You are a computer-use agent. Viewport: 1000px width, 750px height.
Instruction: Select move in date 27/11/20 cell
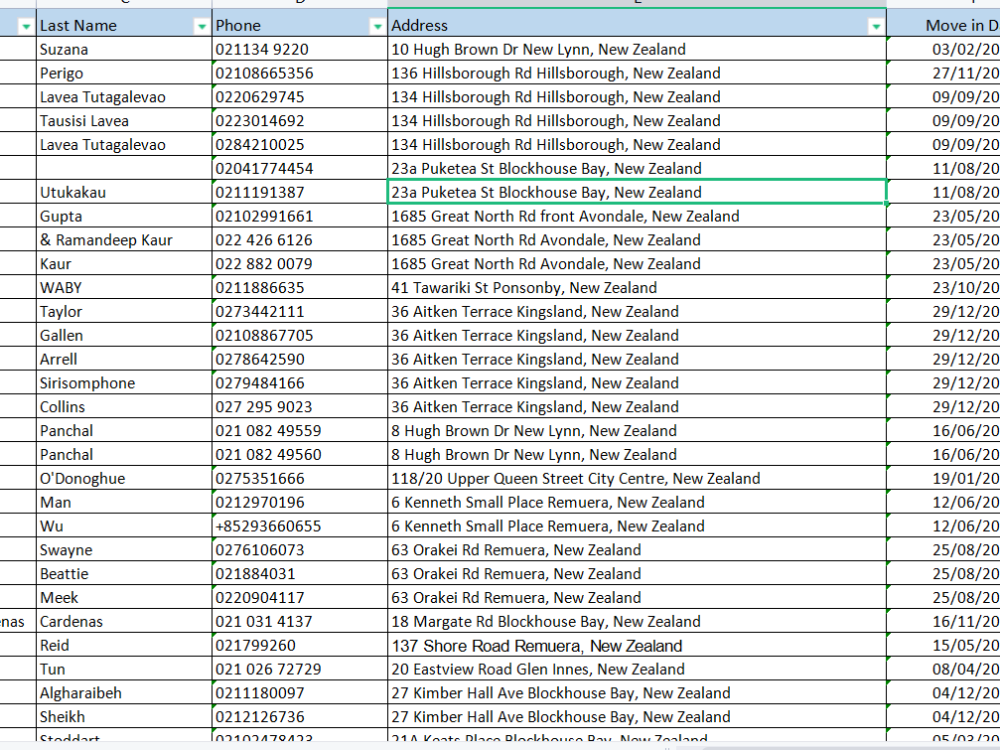tap(944, 73)
